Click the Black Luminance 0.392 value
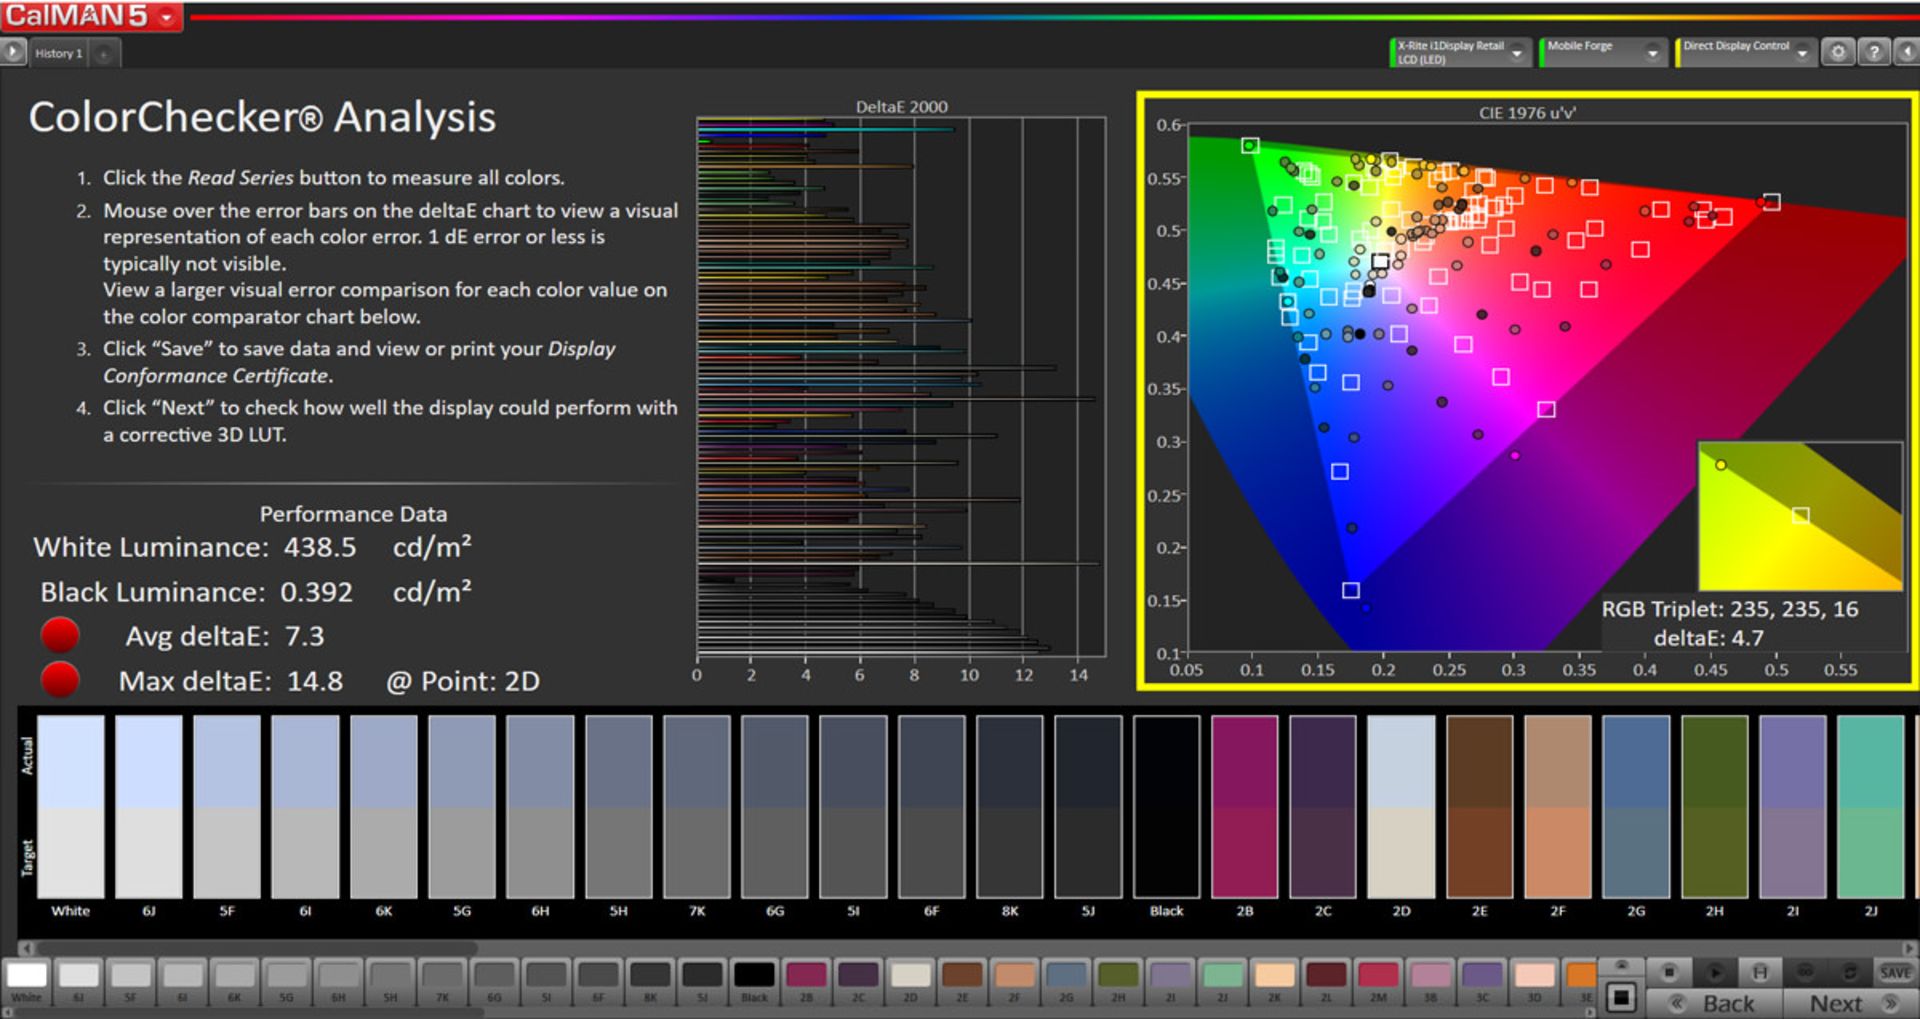 click(316, 592)
